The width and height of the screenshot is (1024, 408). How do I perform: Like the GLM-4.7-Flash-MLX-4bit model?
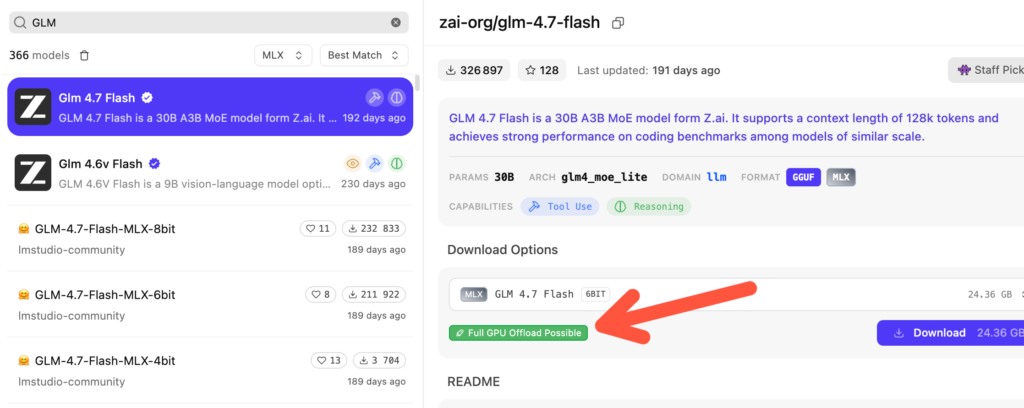(x=329, y=360)
